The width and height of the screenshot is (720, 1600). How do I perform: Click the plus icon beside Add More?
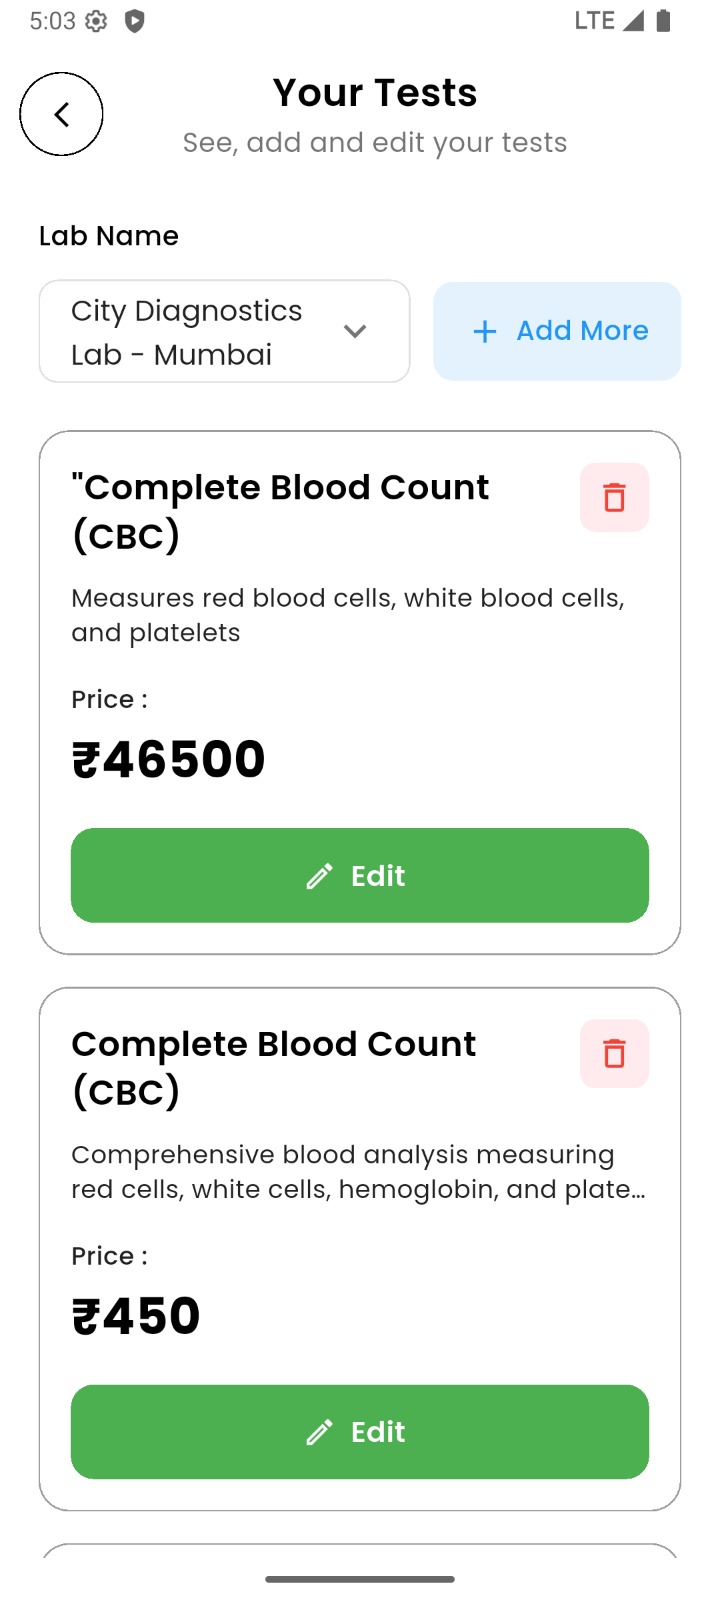point(485,332)
